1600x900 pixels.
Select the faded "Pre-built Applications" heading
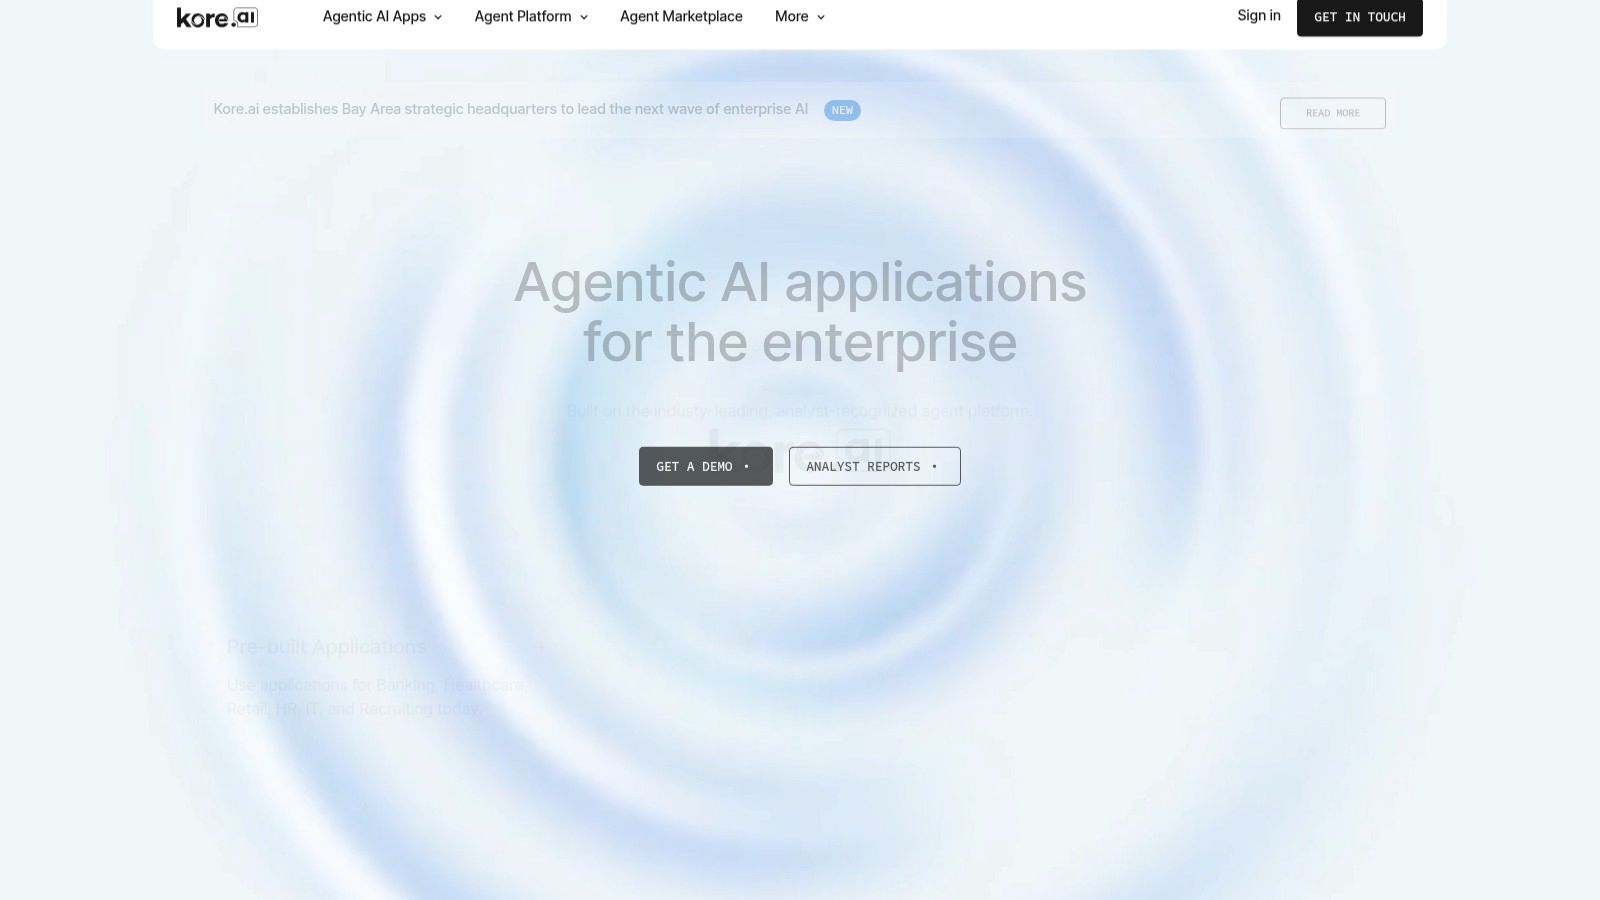click(326, 647)
